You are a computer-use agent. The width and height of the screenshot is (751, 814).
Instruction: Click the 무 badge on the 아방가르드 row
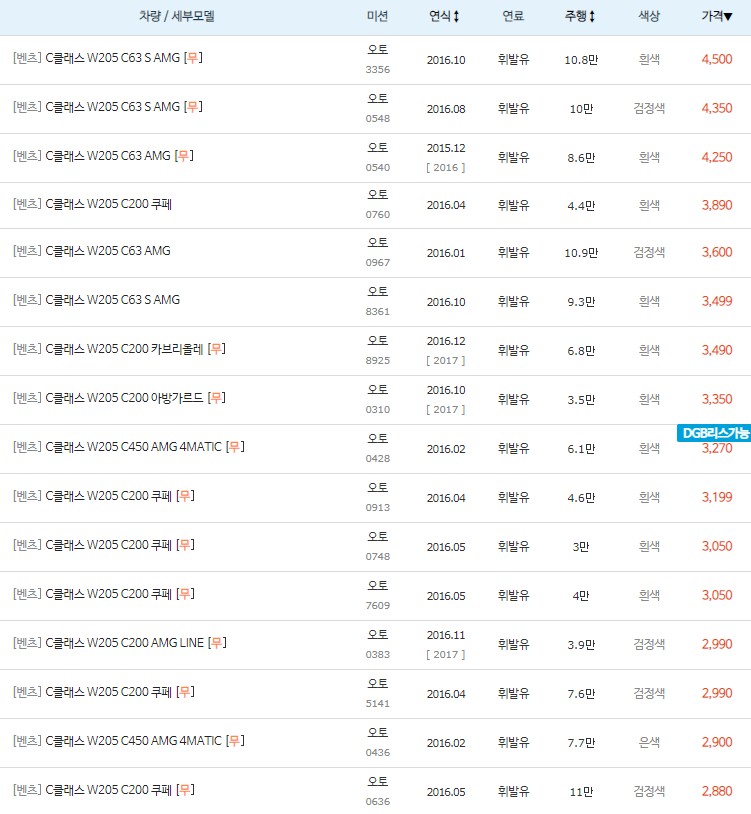click(216, 398)
